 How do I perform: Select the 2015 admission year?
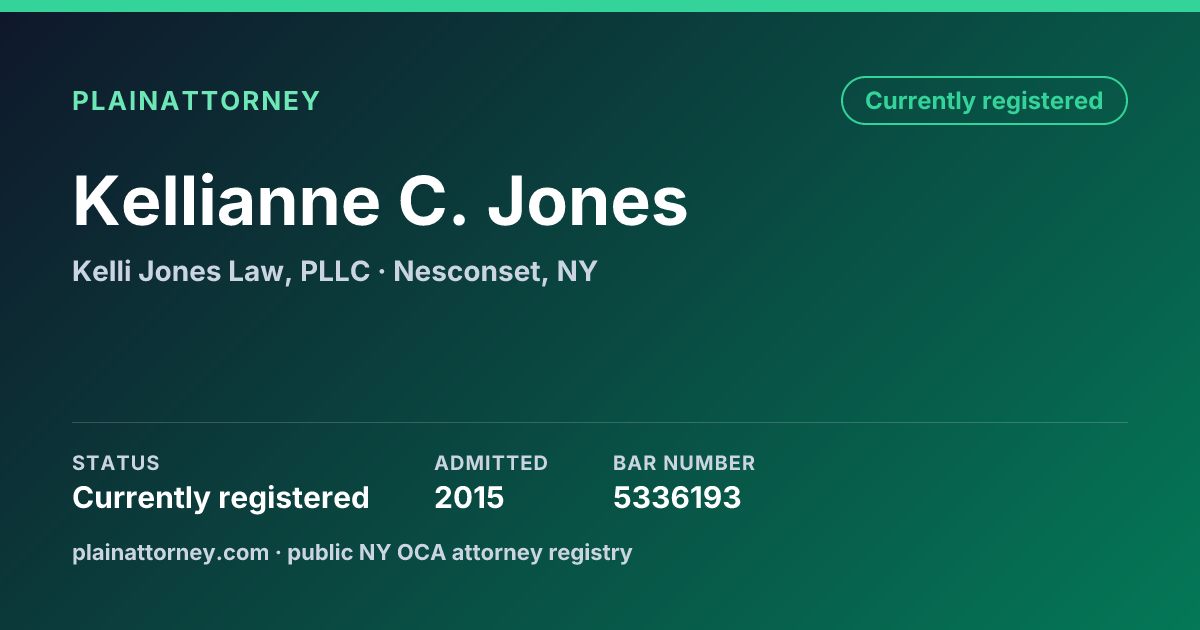point(469,497)
